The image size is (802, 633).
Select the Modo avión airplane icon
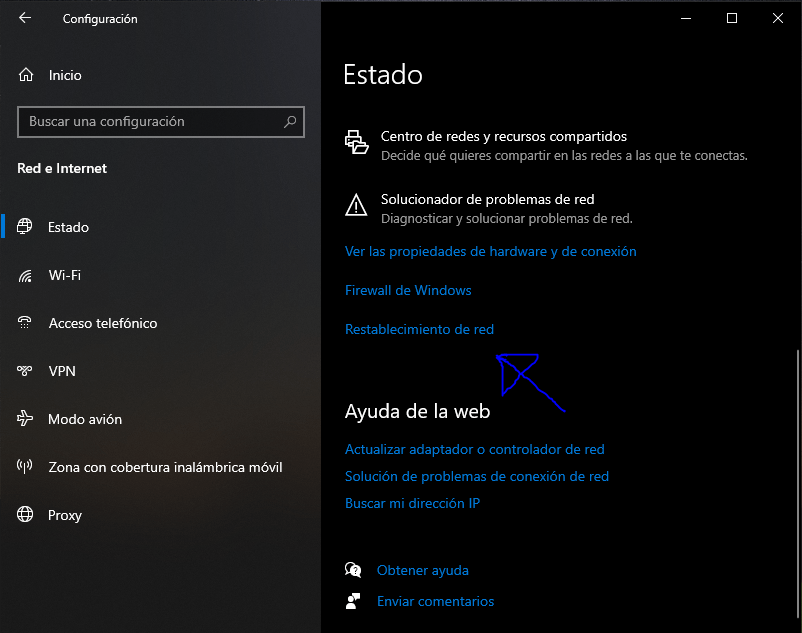click(25, 419)
